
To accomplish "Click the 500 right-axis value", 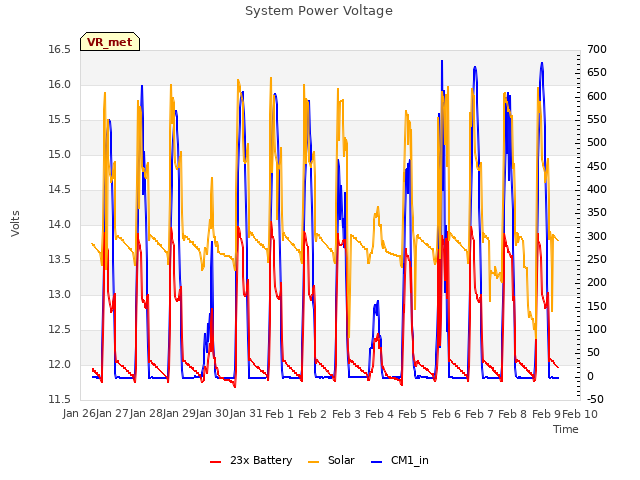I will 597,143.
